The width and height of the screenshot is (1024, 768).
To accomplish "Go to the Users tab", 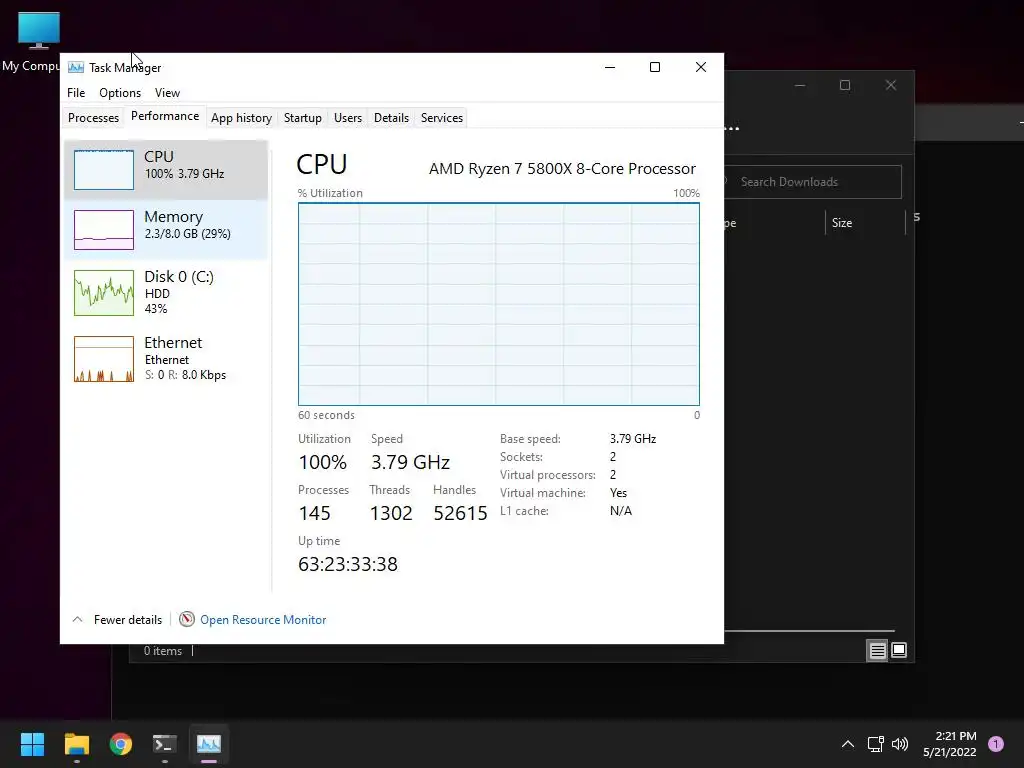I will (347, 118).
